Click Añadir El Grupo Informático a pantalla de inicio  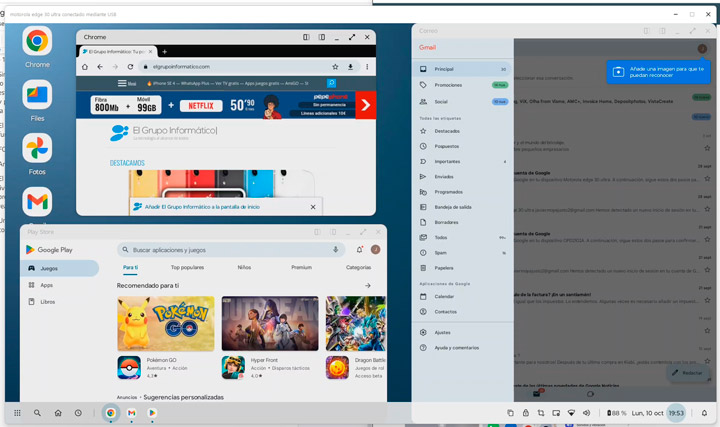pyautogui.click(x=202, y=207)
